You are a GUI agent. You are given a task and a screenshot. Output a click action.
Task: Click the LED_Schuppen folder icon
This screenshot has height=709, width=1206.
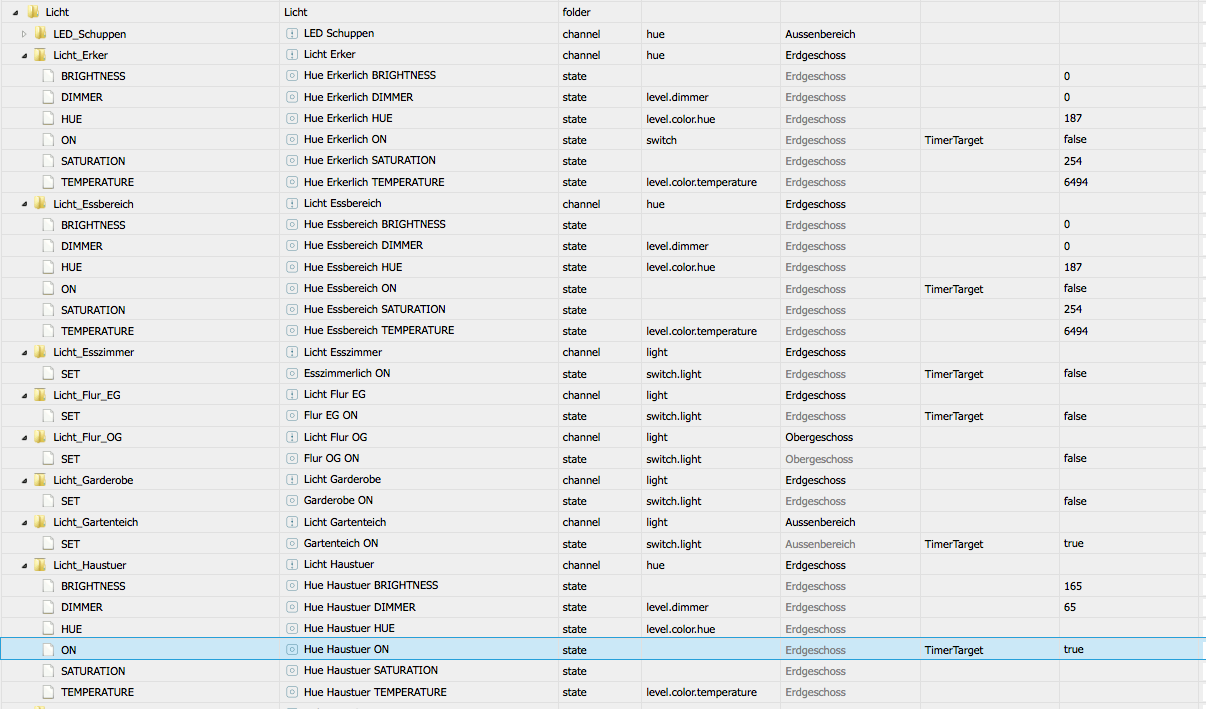(x=41, y=34)
